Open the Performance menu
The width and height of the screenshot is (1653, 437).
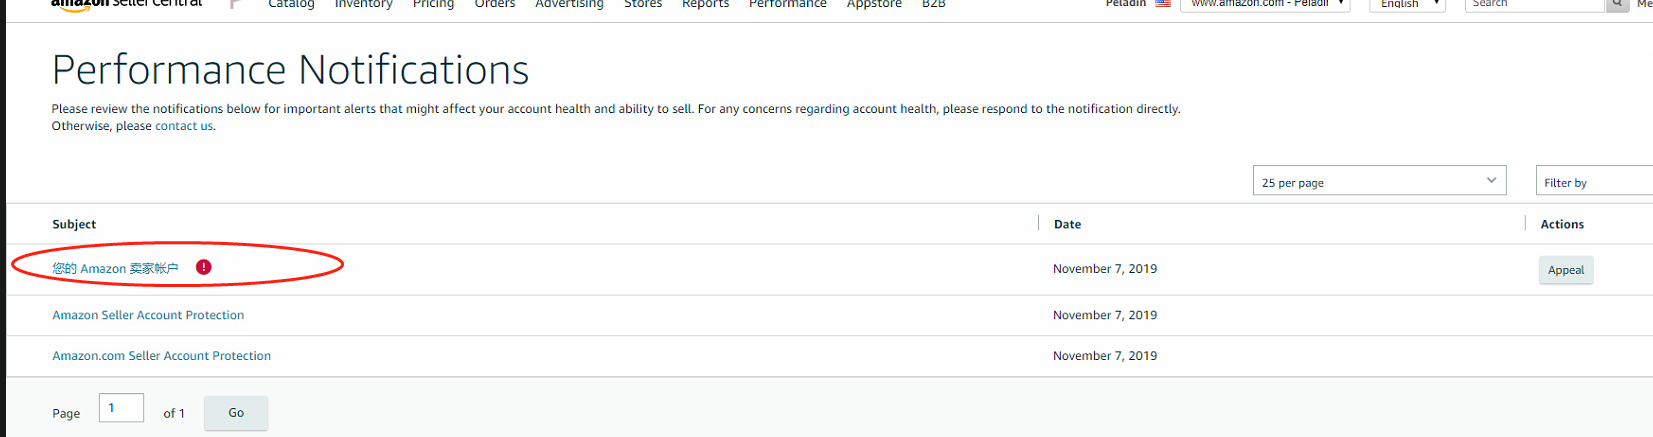click(x=788, y=4)
